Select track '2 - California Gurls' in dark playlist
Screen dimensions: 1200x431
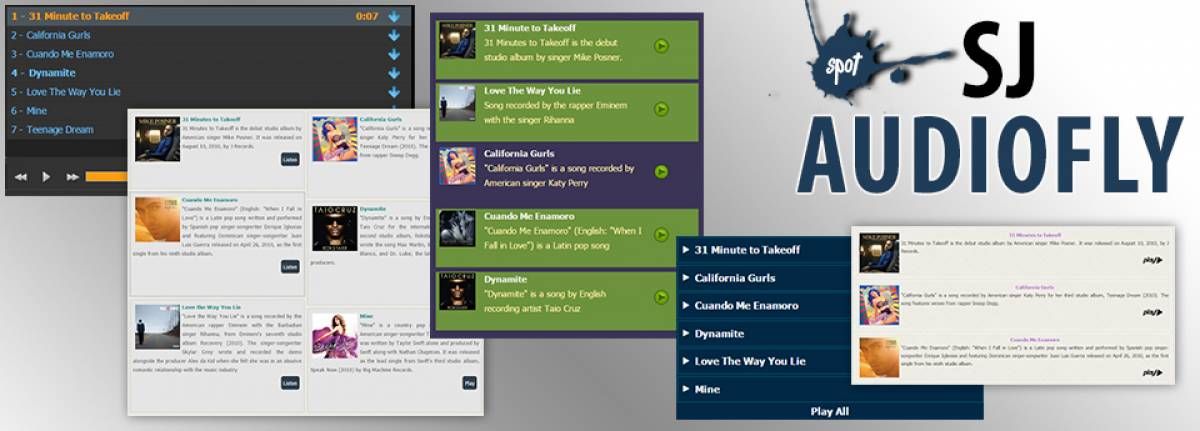pos(51,35)
